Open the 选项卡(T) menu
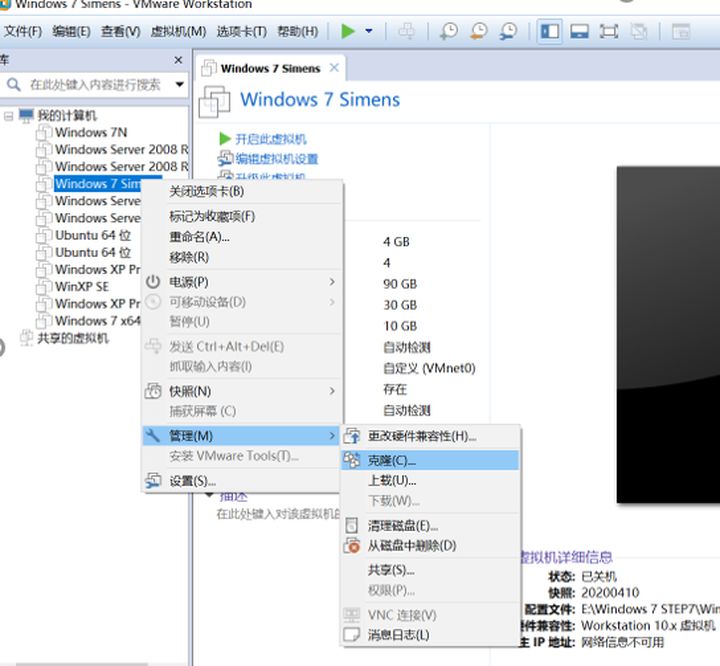The height and width of the screenshot is (666, 720). coord(242,31)
